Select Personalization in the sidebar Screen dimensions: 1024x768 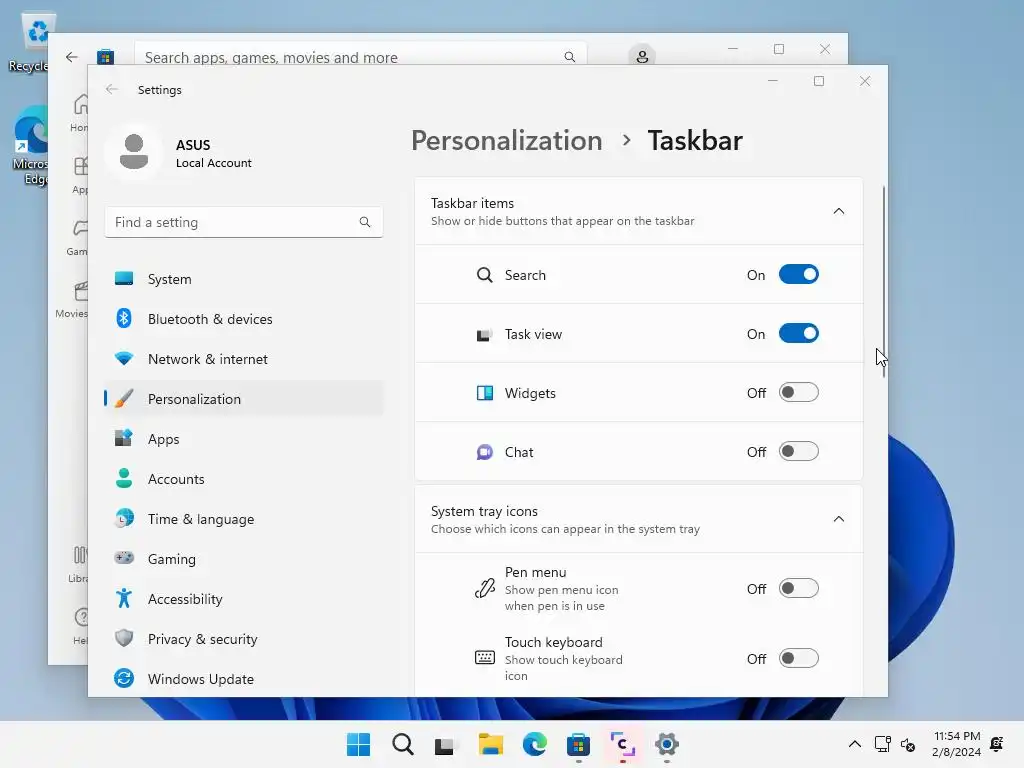point(244,399)
